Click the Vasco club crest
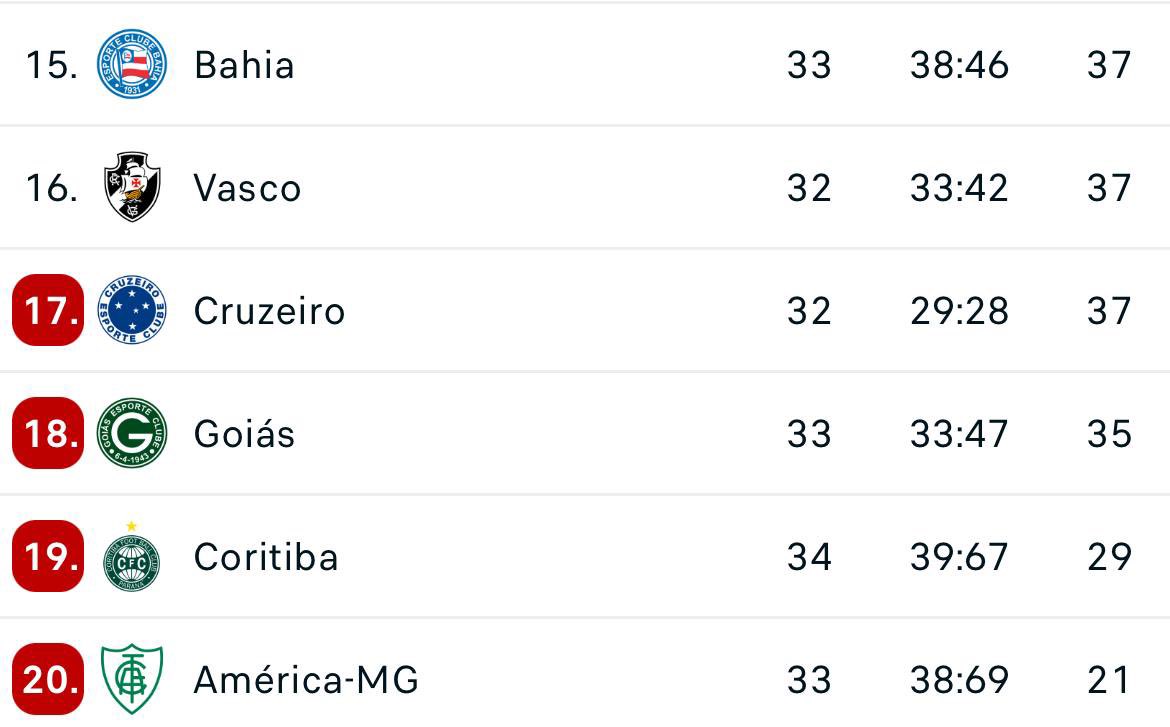The width and height of the screenshot is (1170, 727). pyautogui.click(x=131, y=187)
